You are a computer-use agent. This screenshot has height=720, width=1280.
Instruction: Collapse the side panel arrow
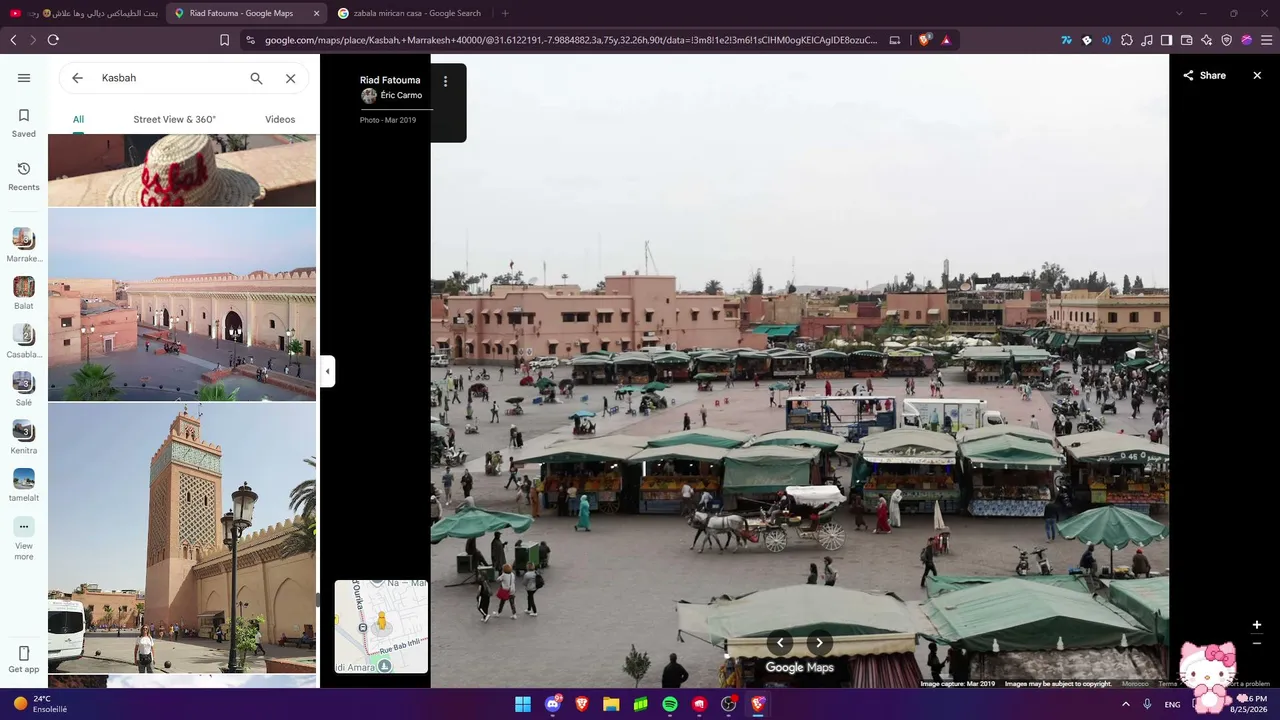pos(327,371)
